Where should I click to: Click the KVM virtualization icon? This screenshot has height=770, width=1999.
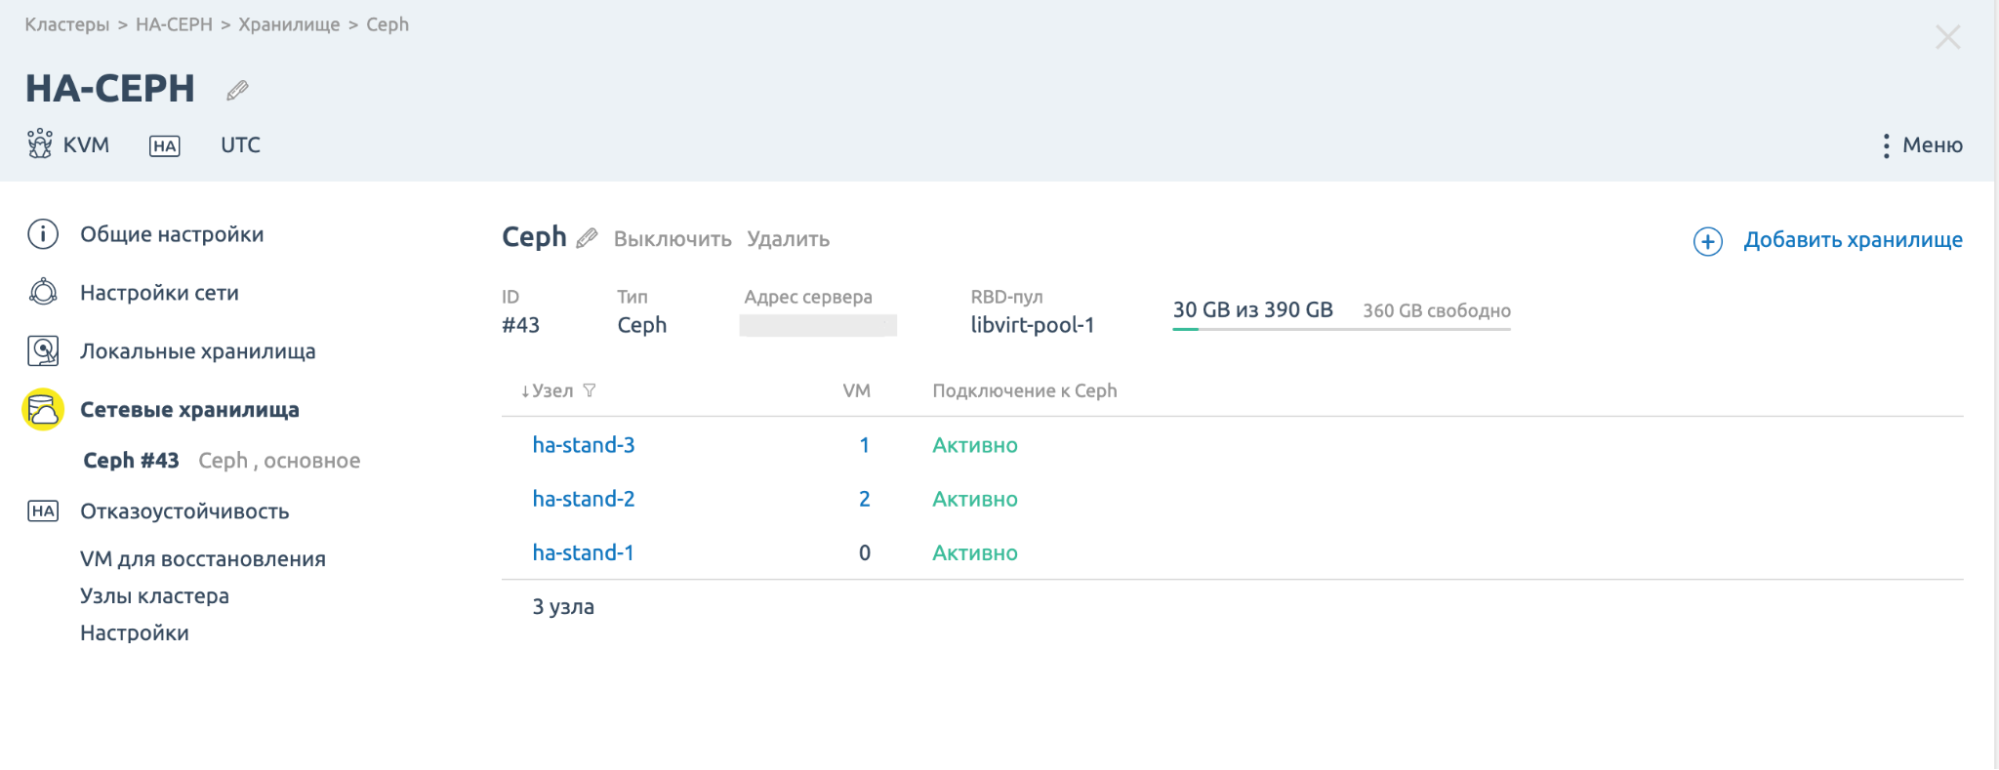point(40,144)
